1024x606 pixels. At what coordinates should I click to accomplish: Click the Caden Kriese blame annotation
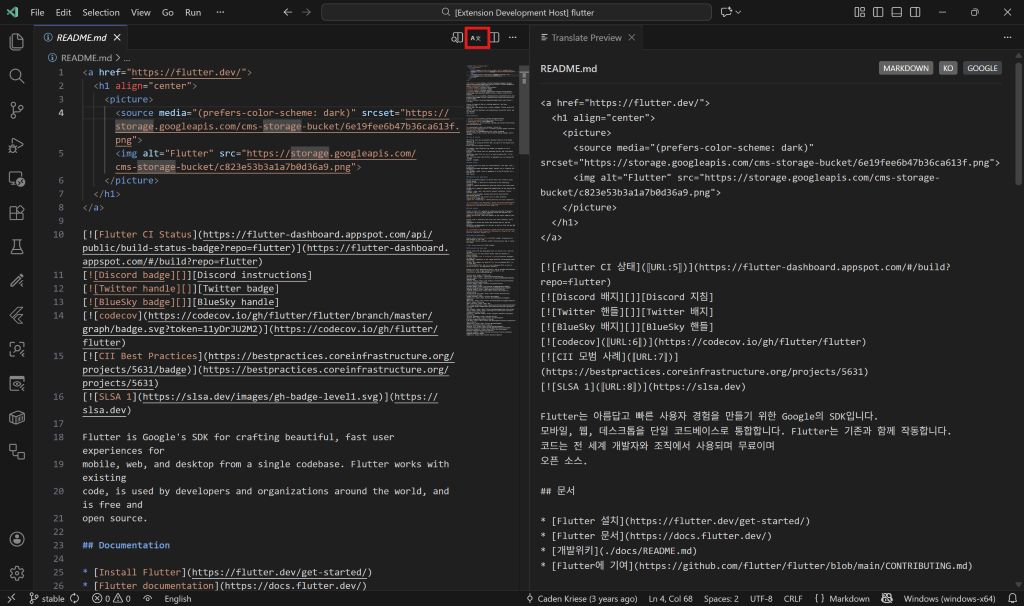pos(581,598)
